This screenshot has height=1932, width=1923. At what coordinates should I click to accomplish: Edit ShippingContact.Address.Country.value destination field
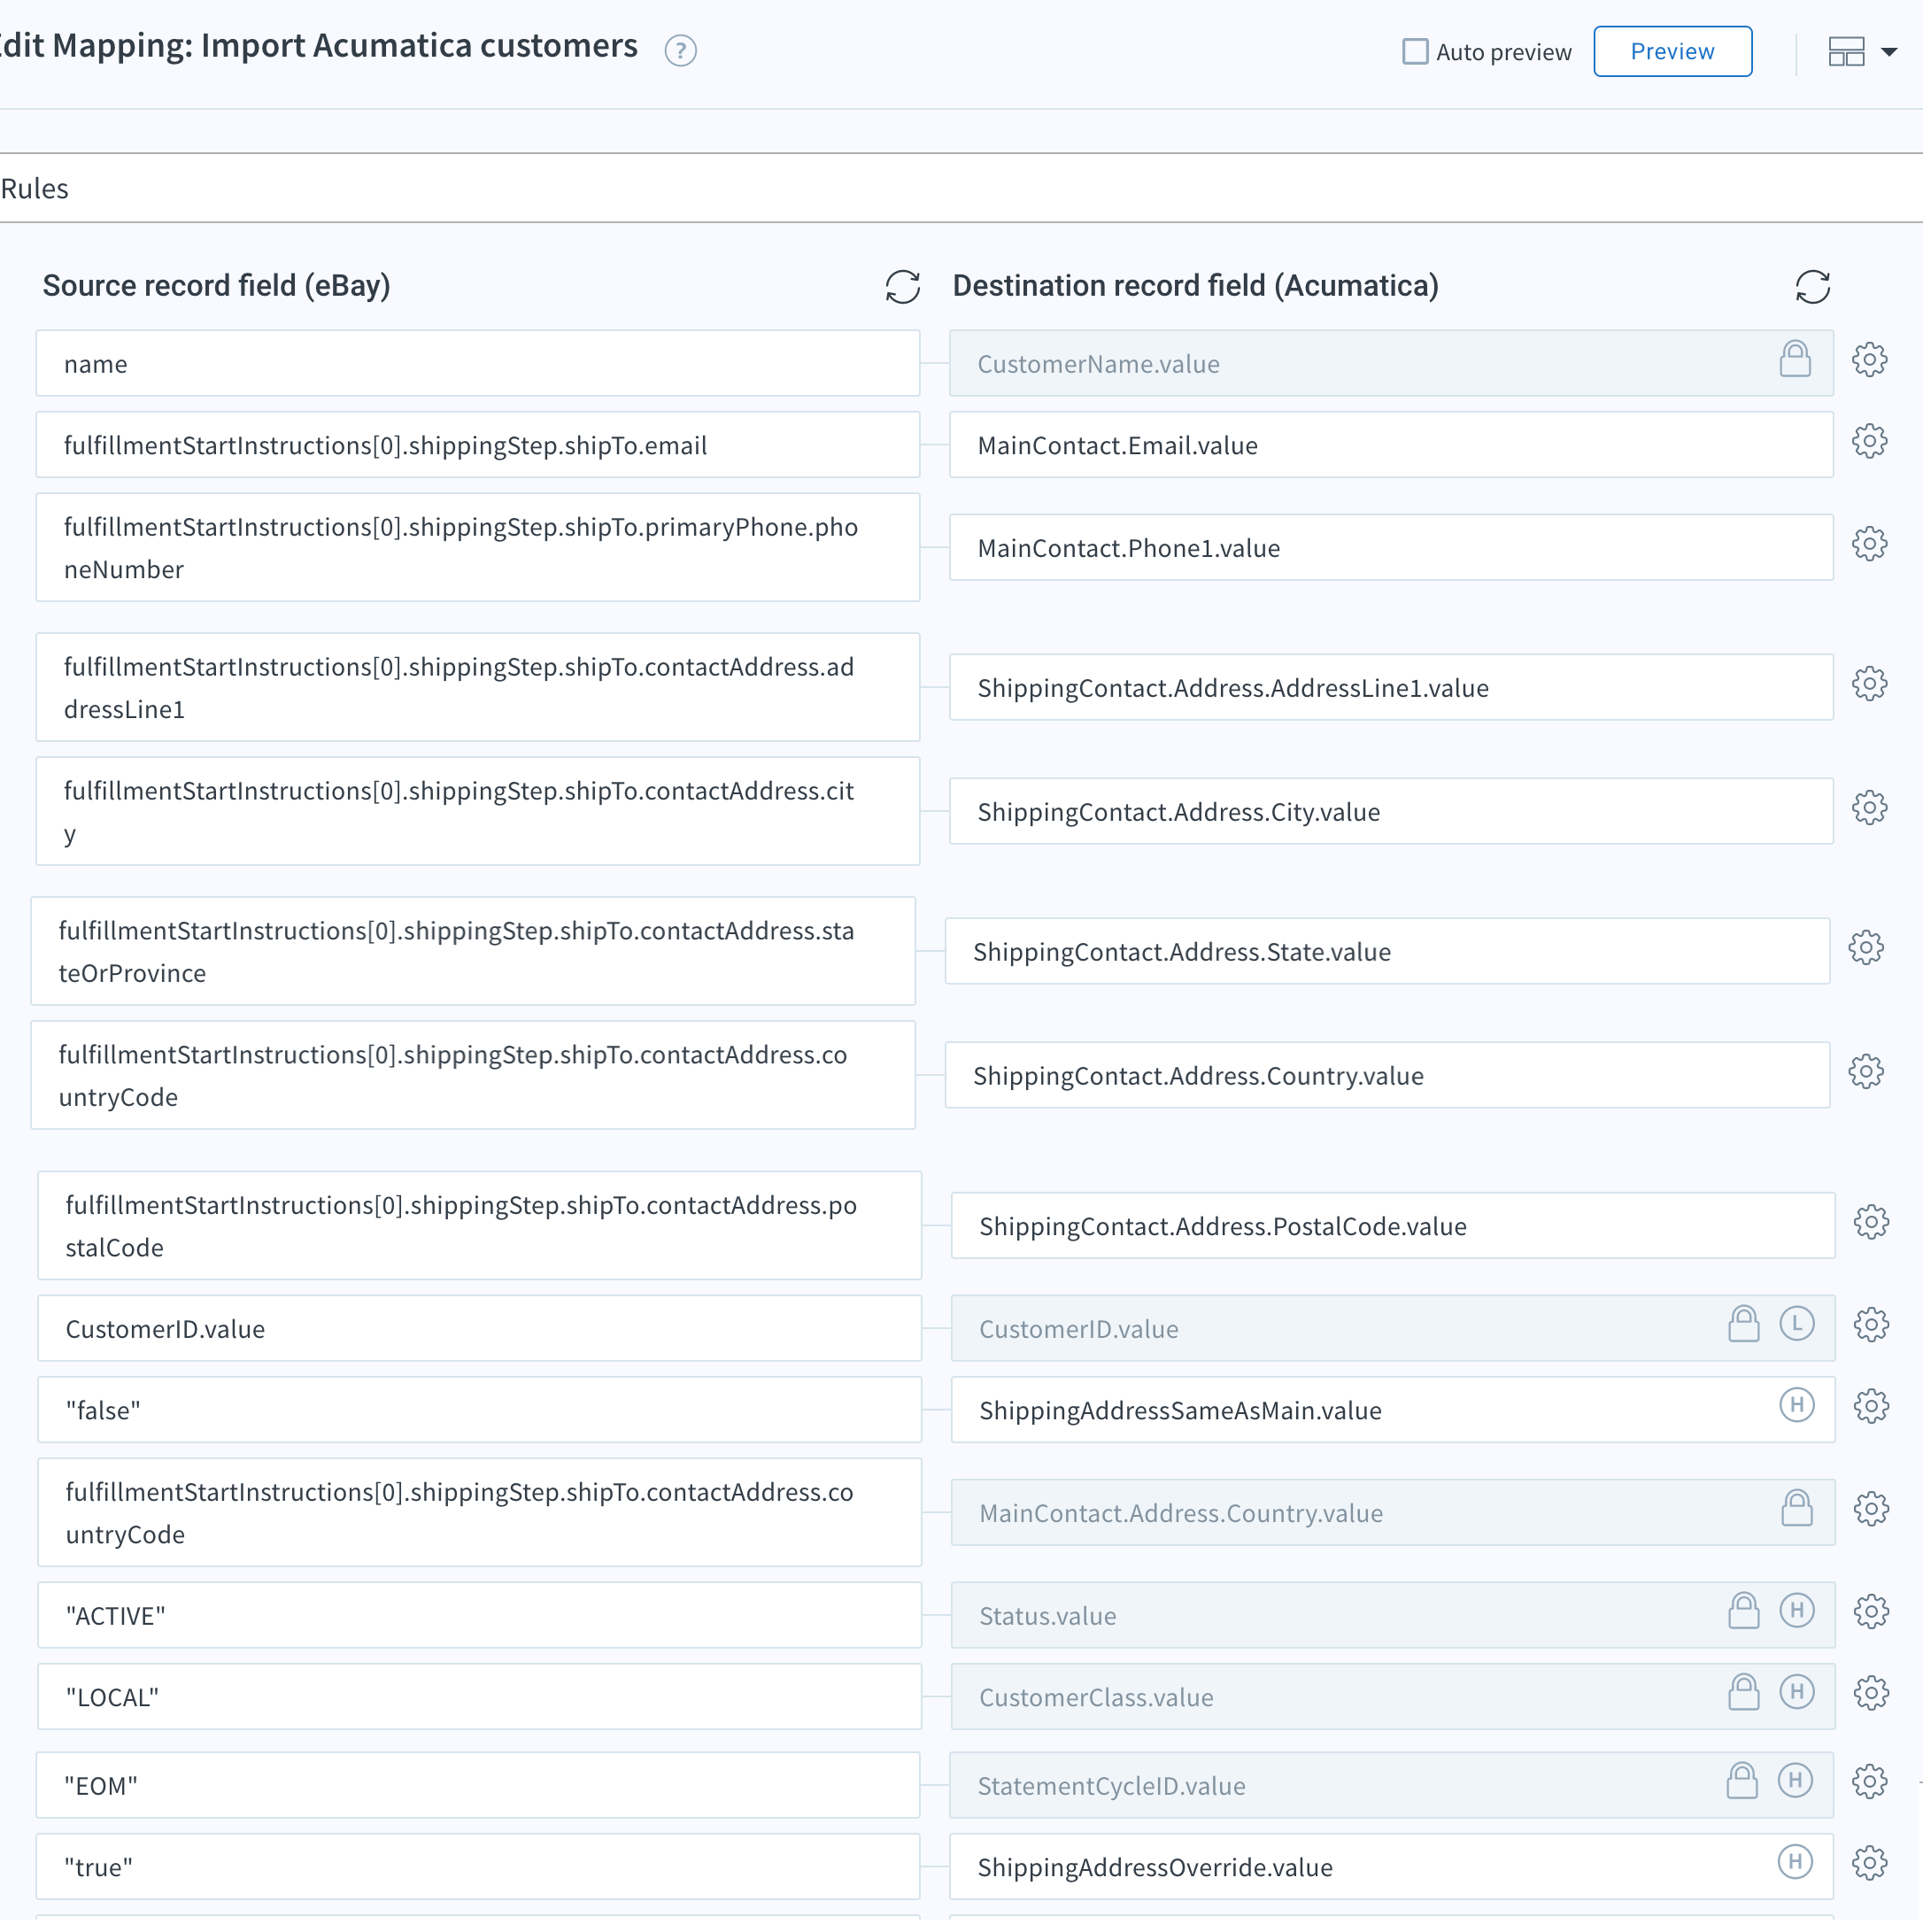(1387, 1076)
